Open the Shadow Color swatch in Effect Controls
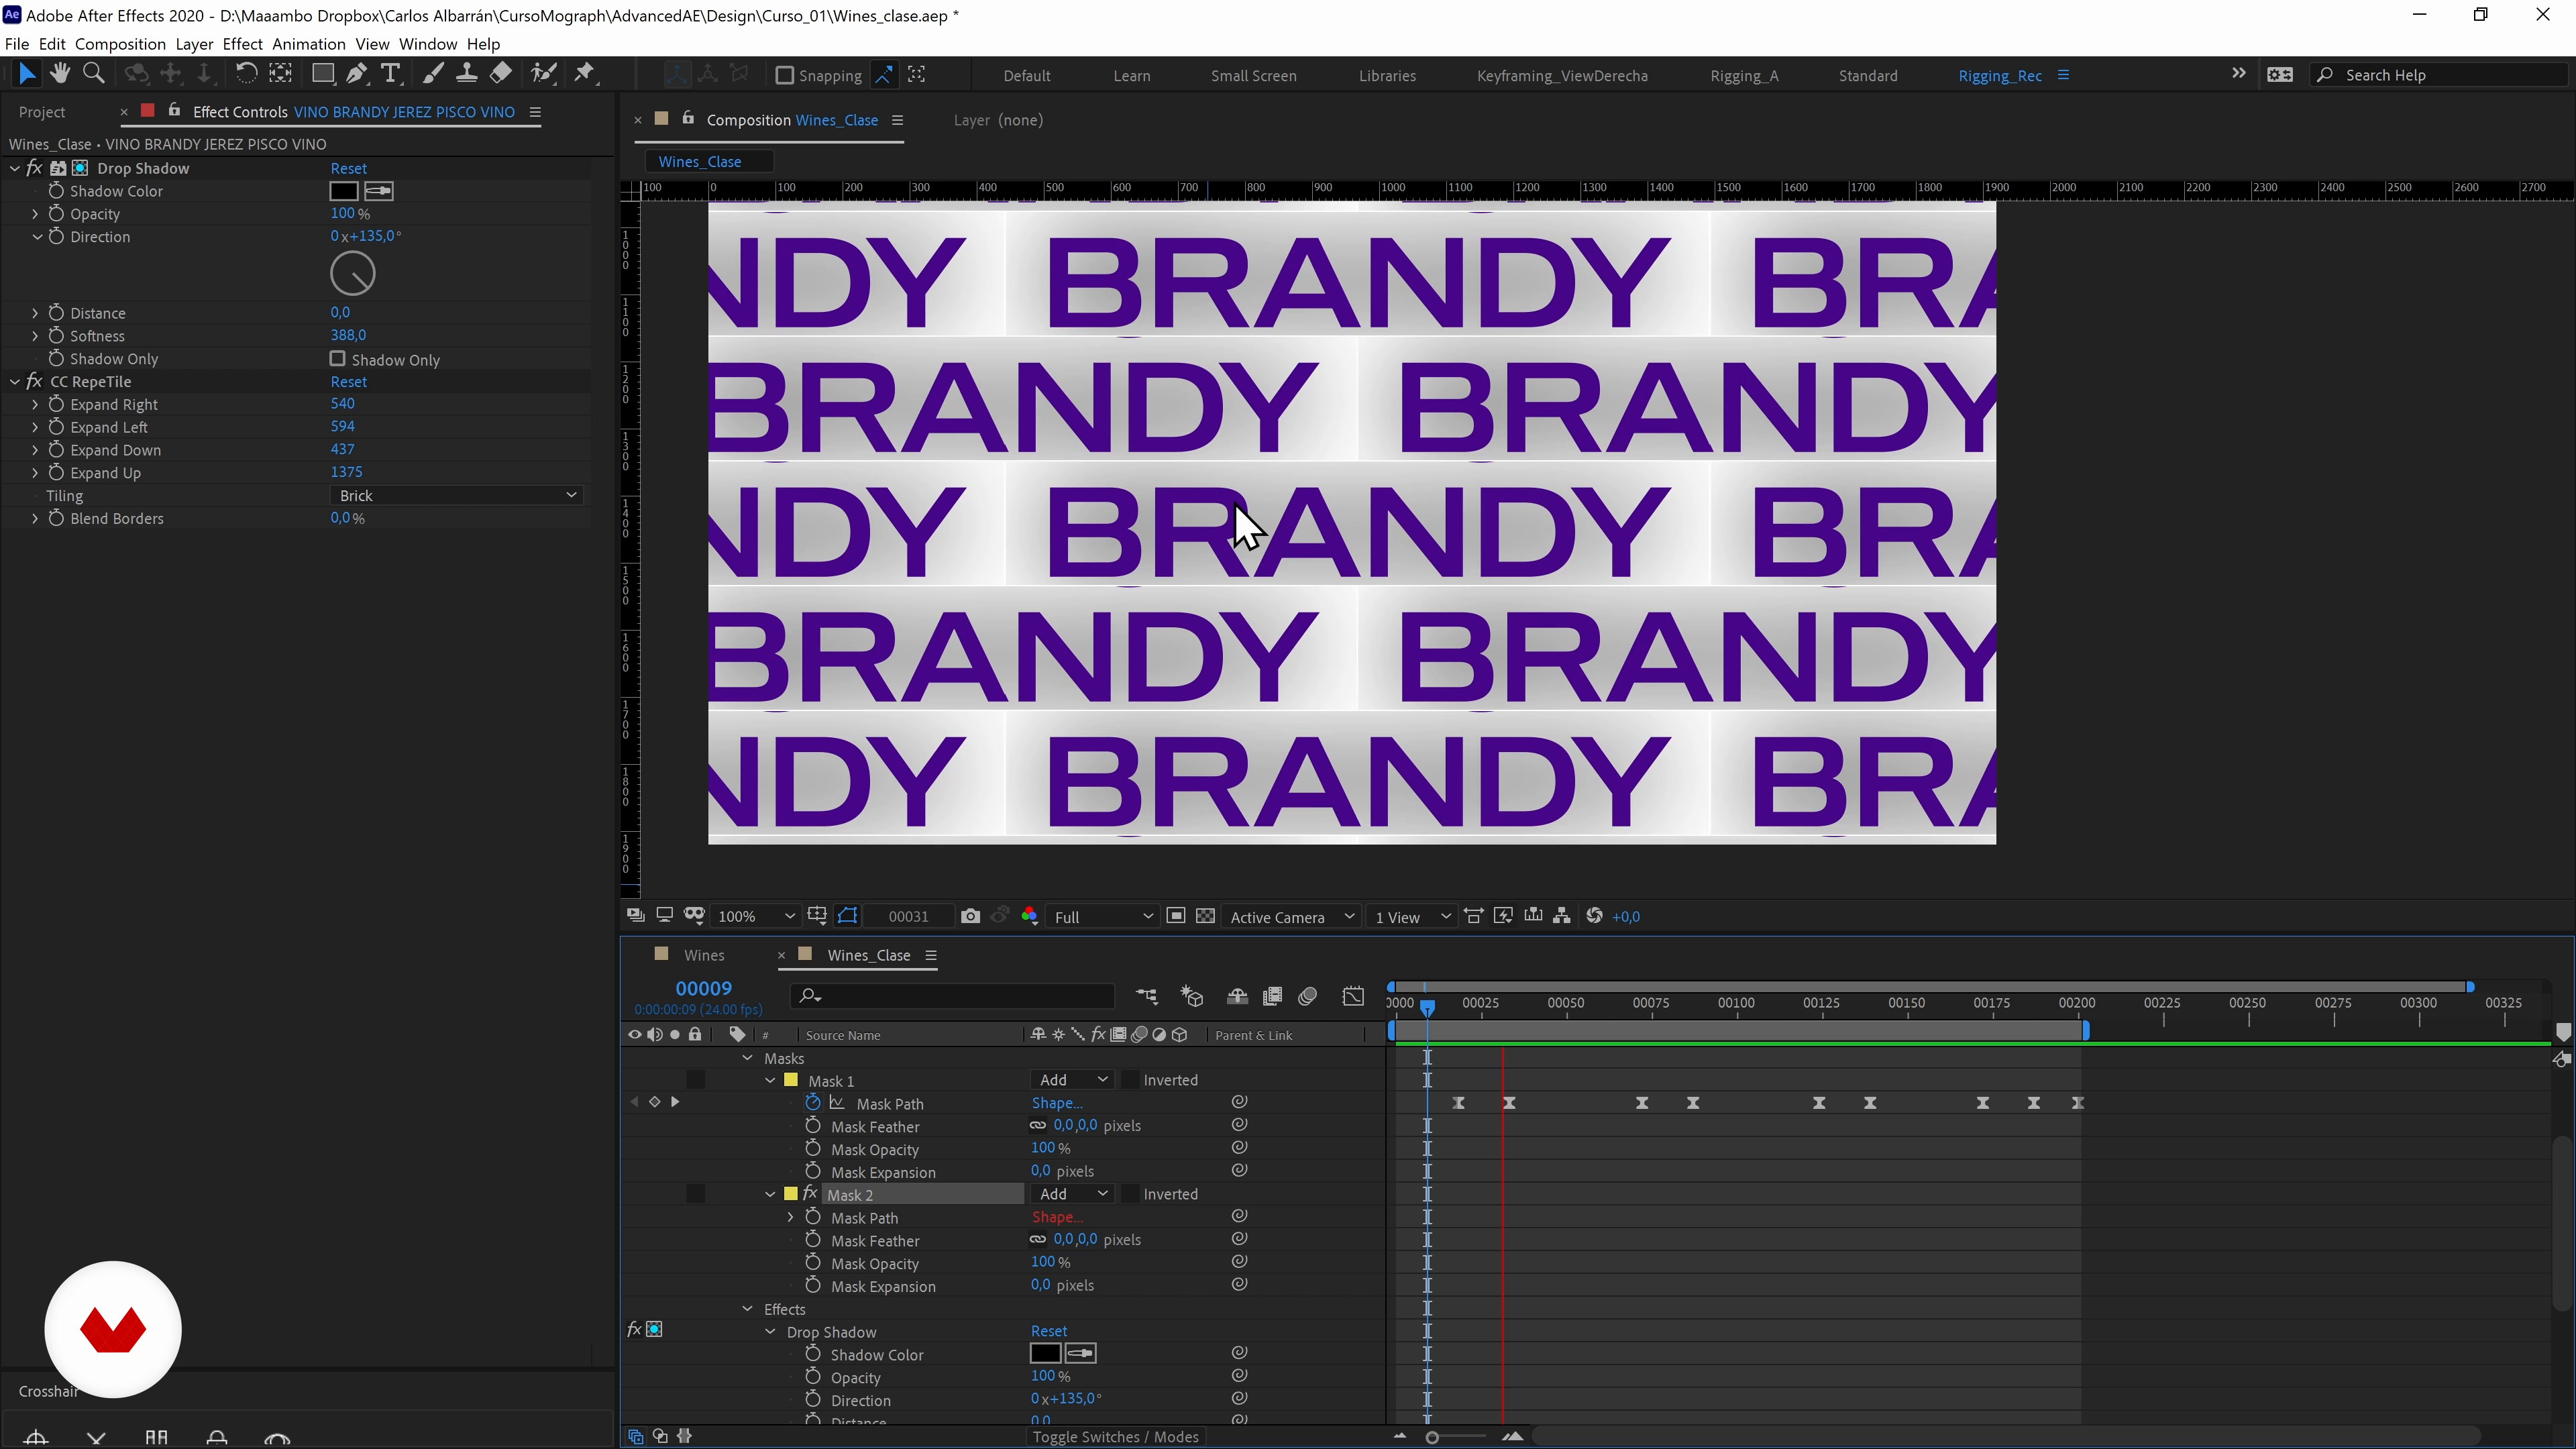2576x1449 pixels. pyautogui.click(x=344, y=191)
